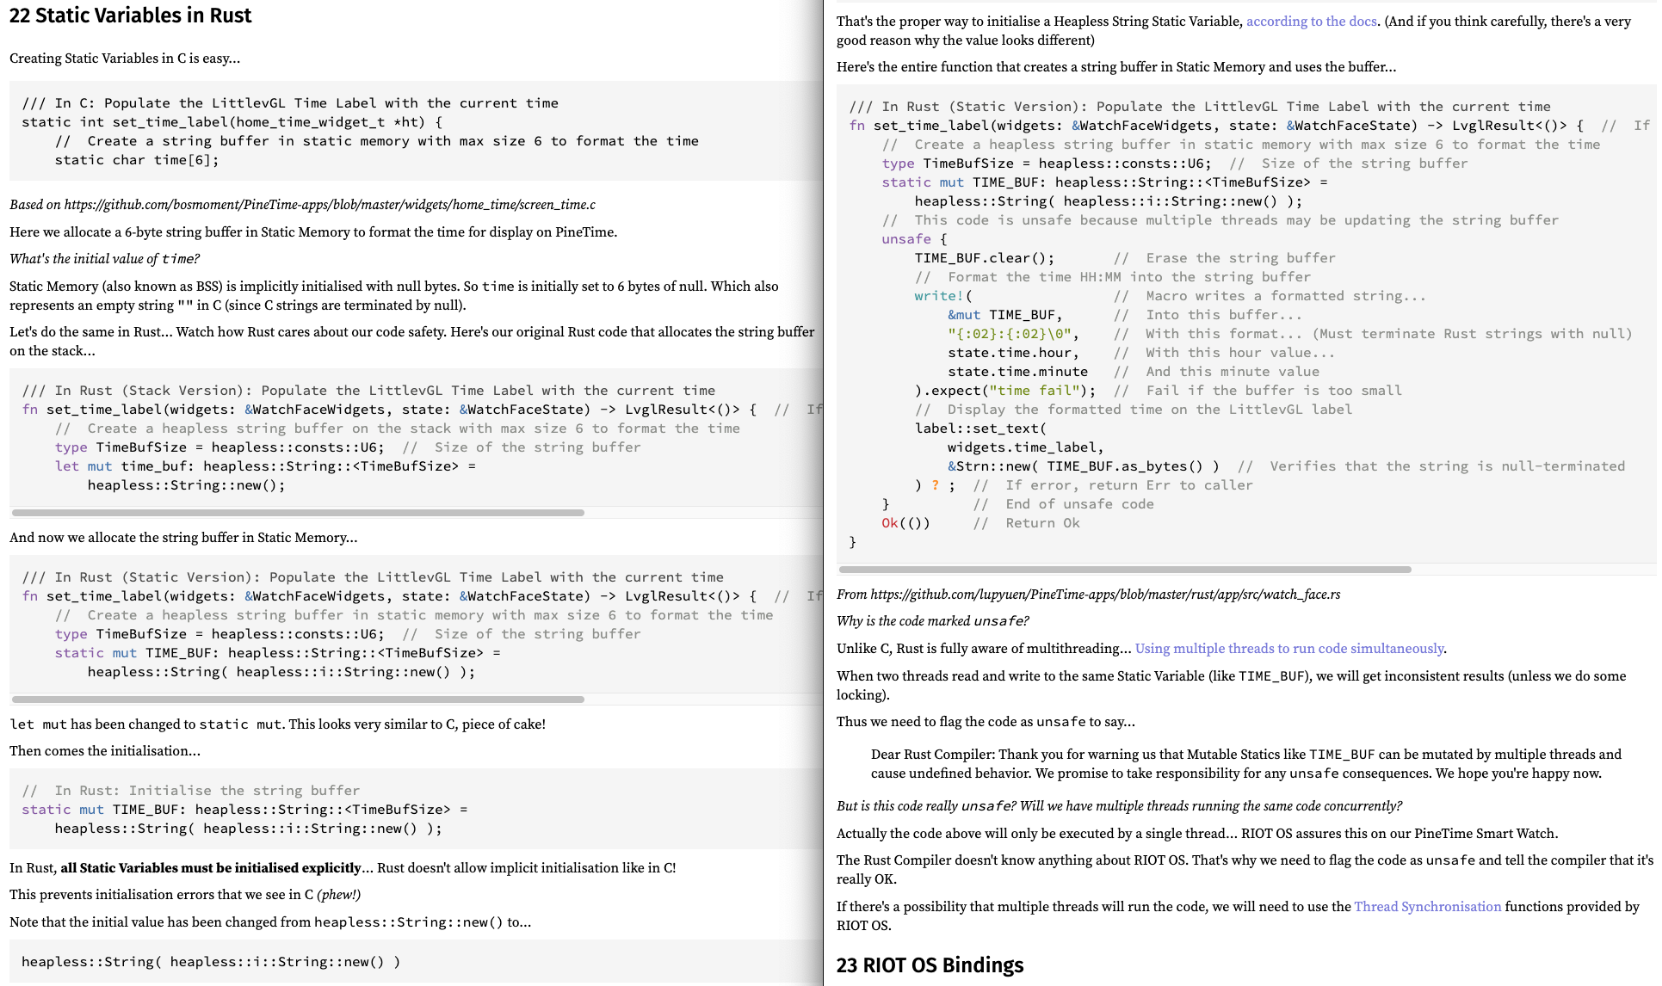This screenshot has width=1662, height=986.
Task: Click the bosmoment PineTime-apps GitHub source URL
Action: pos(329,205)
